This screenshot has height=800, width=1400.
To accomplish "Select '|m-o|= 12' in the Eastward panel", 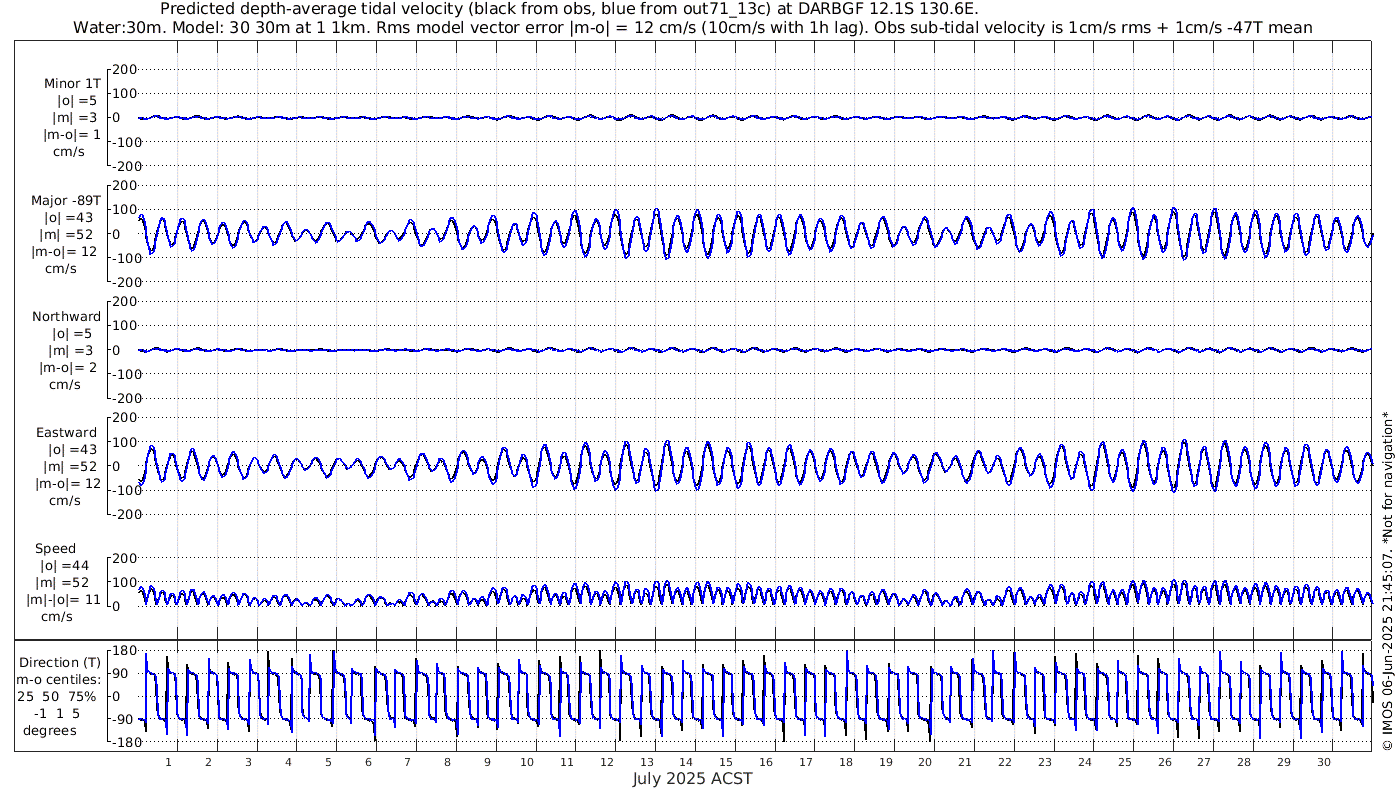I will 69,483.
